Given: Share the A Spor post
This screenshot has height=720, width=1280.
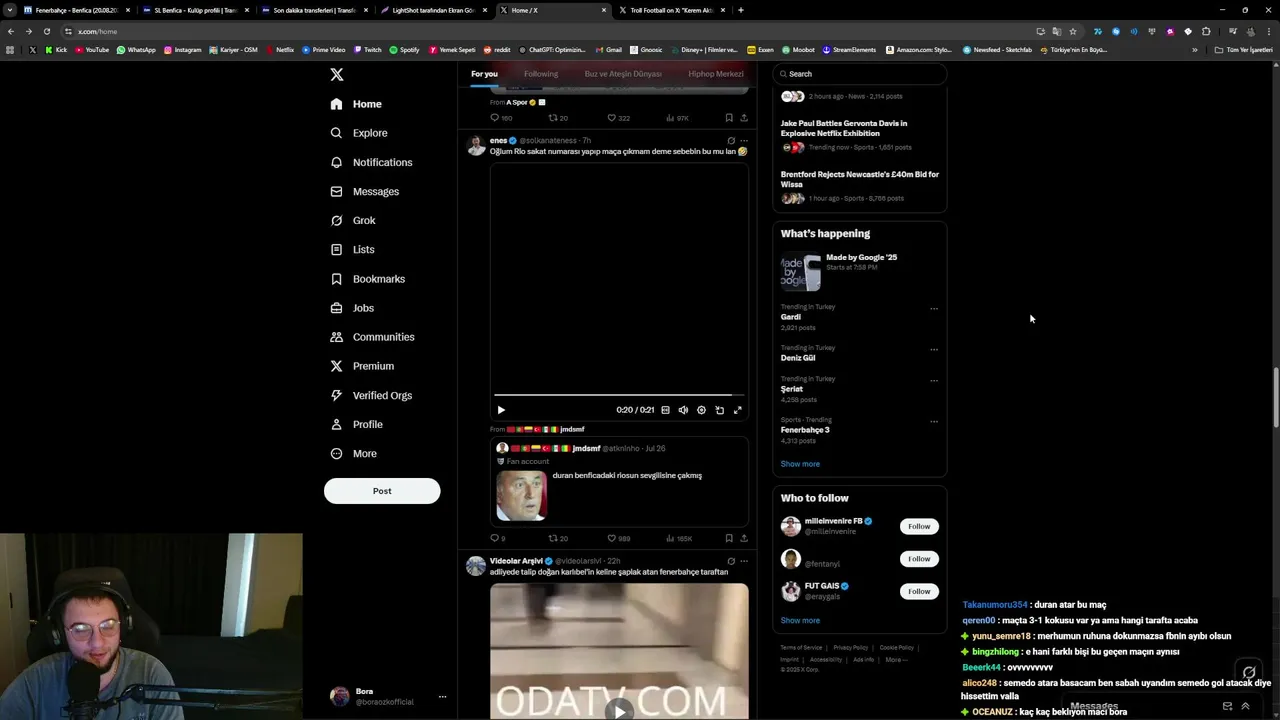Looking at the screenshot, I should pos(743,118).
